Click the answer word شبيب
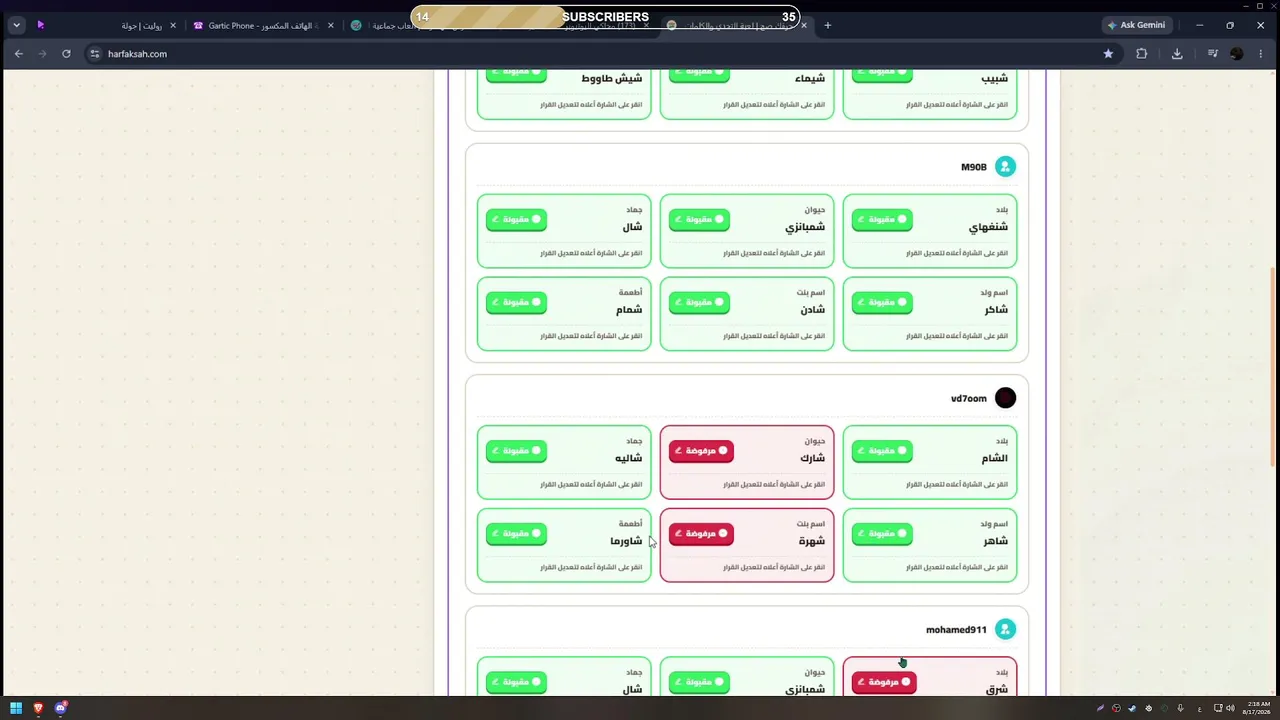 pyautogui.click(x=995, y=78)
